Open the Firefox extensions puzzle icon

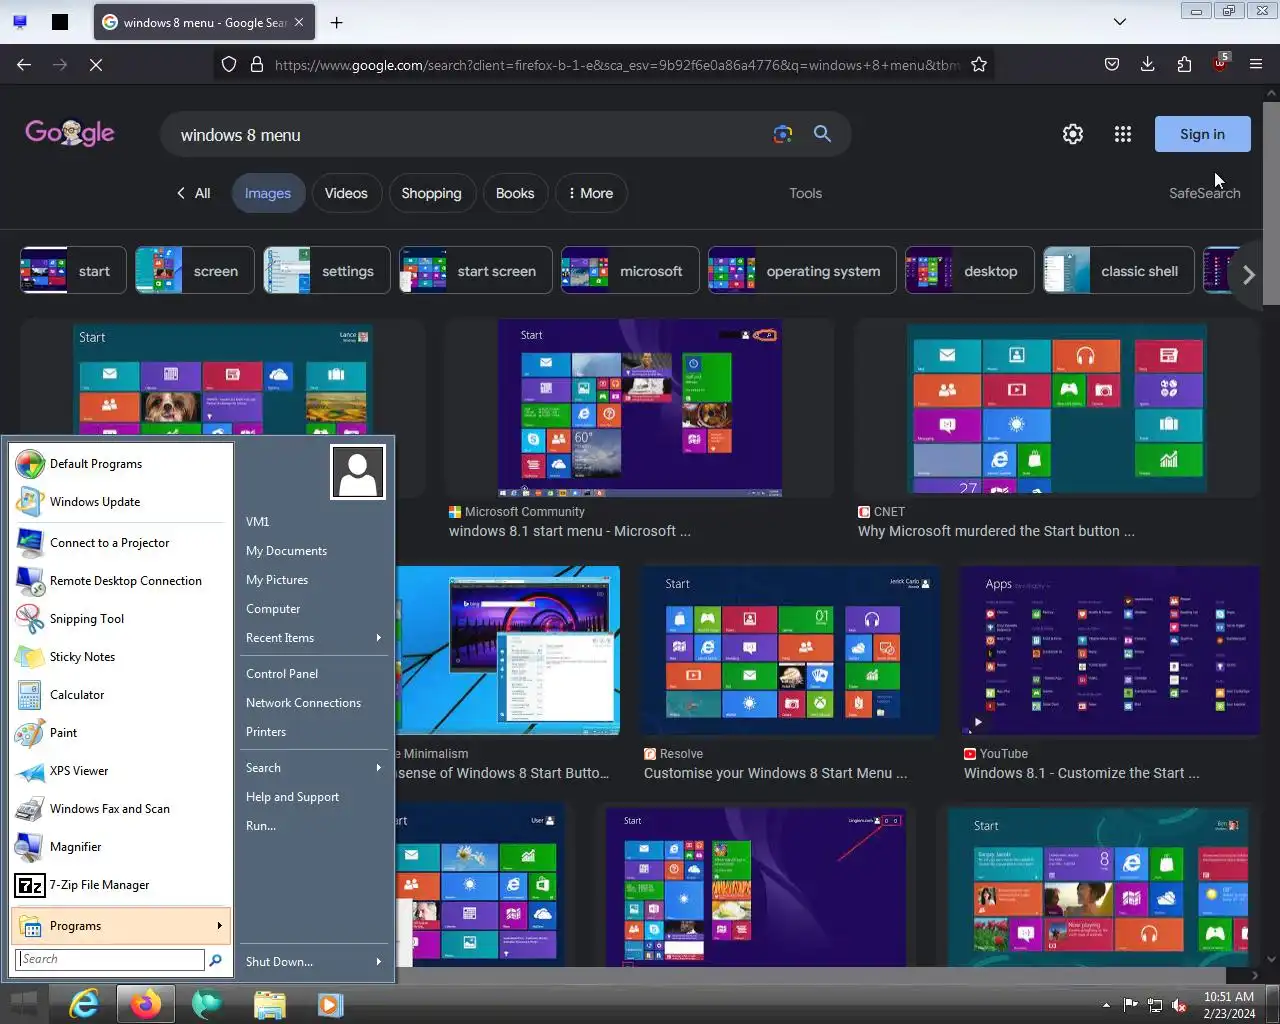coord(1184,64)
